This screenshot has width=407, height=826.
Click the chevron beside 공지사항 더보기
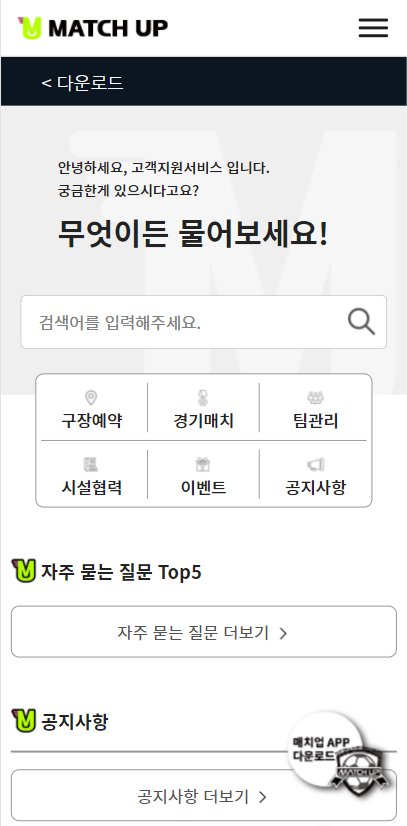pyautogui.click(x=263, y=797)
